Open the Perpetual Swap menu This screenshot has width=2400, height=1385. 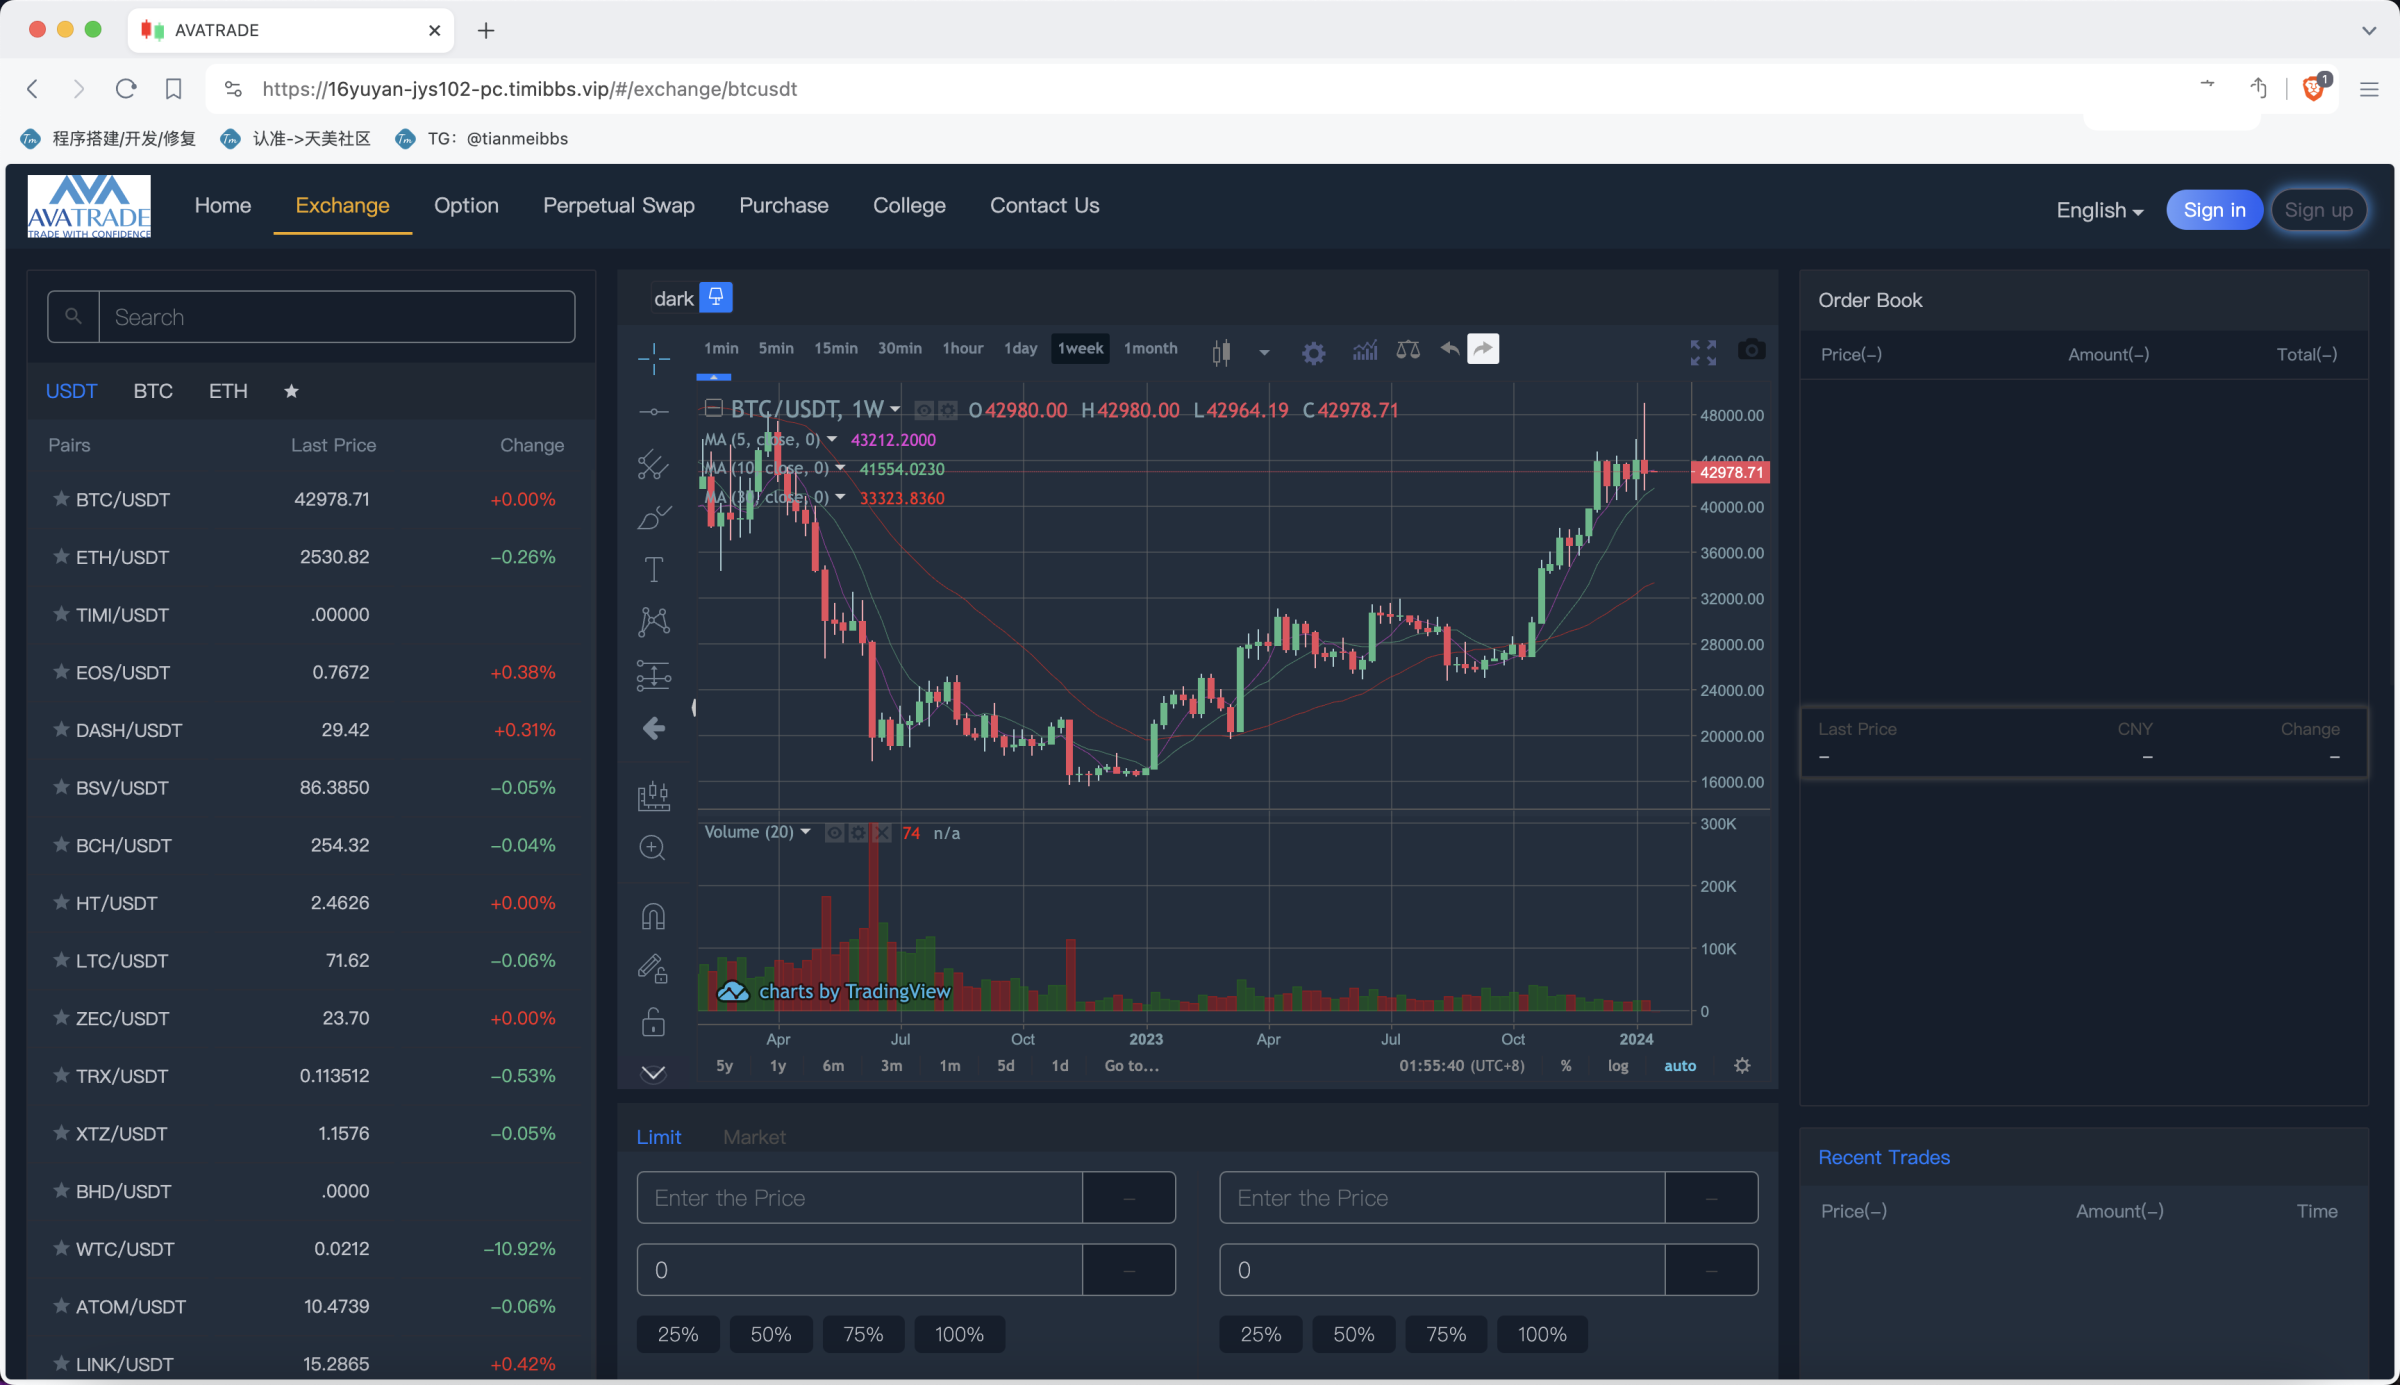(618, 205)
